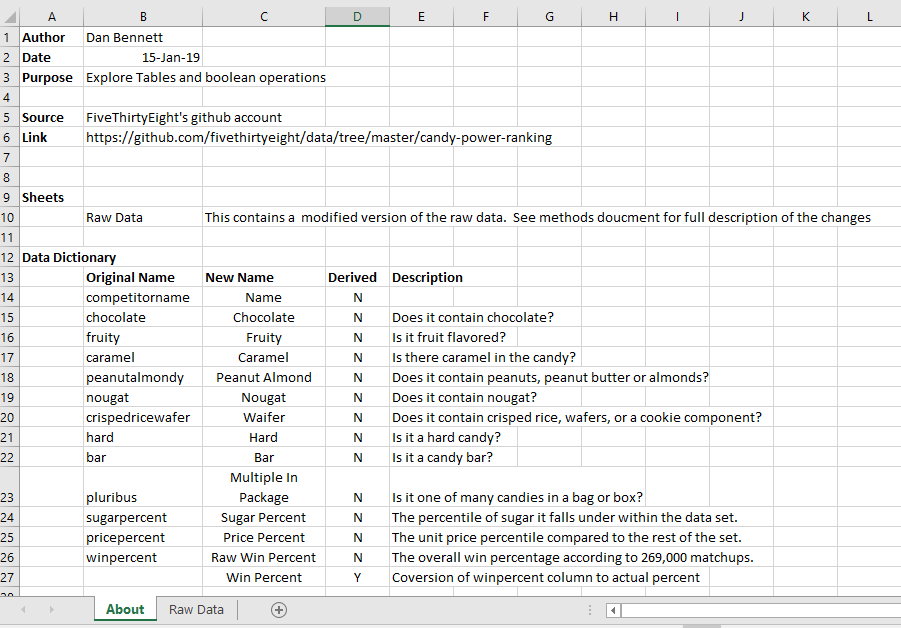
Task: Click the horizontal scrollbar track
Action: (x=760, y=610)
